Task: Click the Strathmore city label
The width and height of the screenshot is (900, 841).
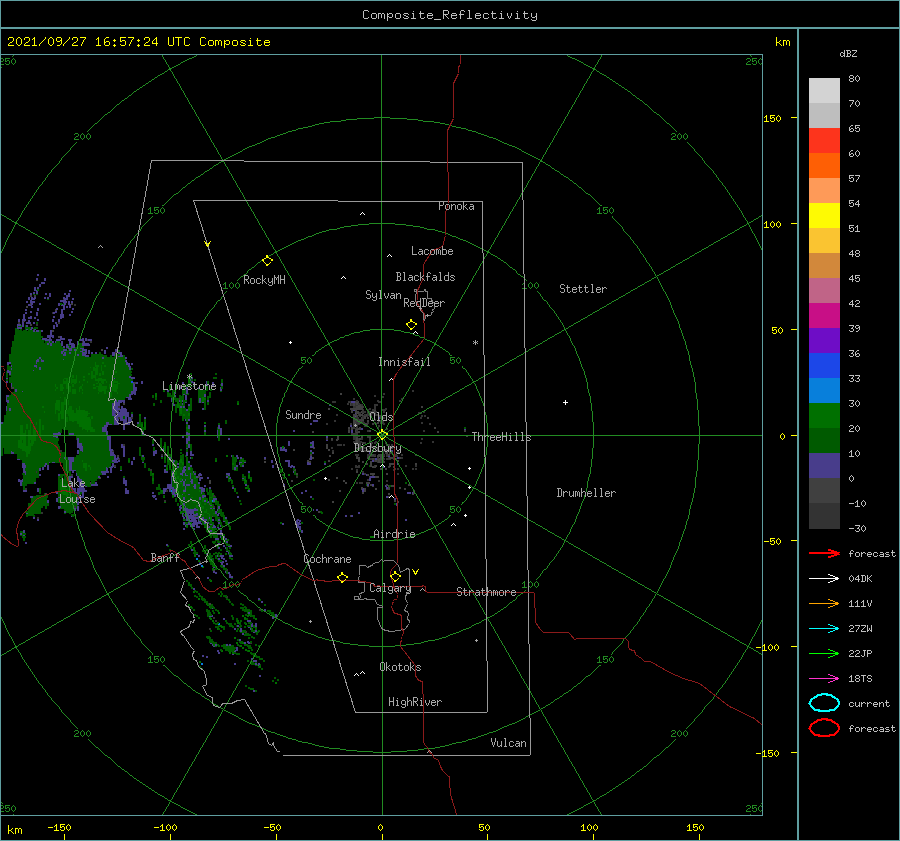Action: coord(486,592)
